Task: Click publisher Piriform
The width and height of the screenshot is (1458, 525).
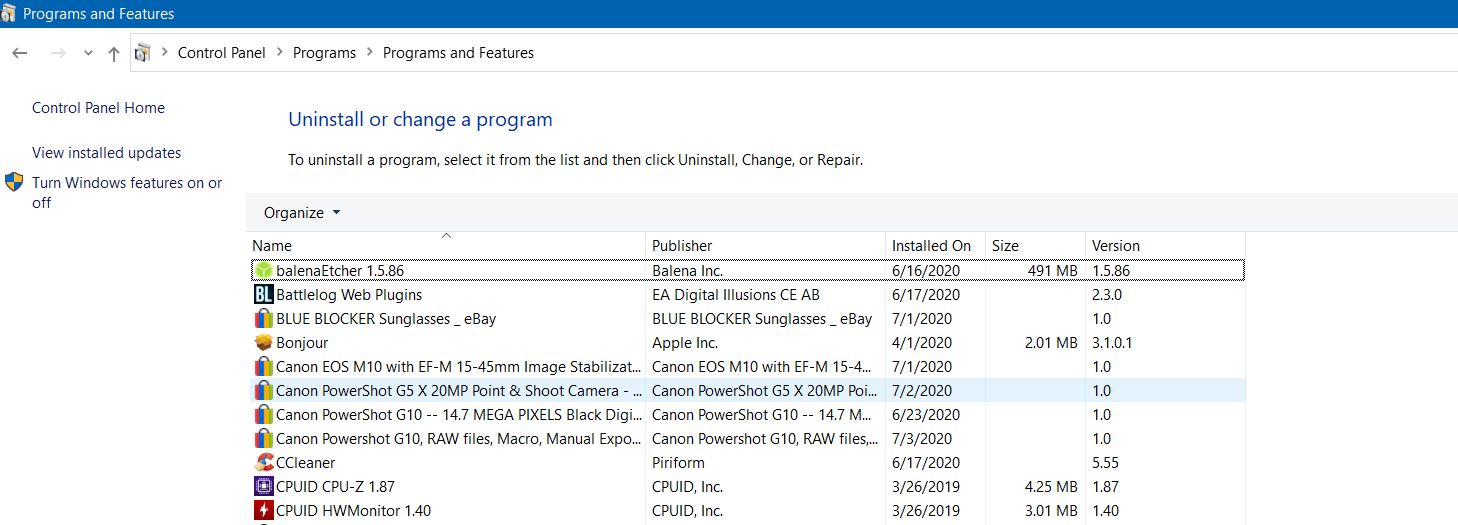Action: pos(678,462)
